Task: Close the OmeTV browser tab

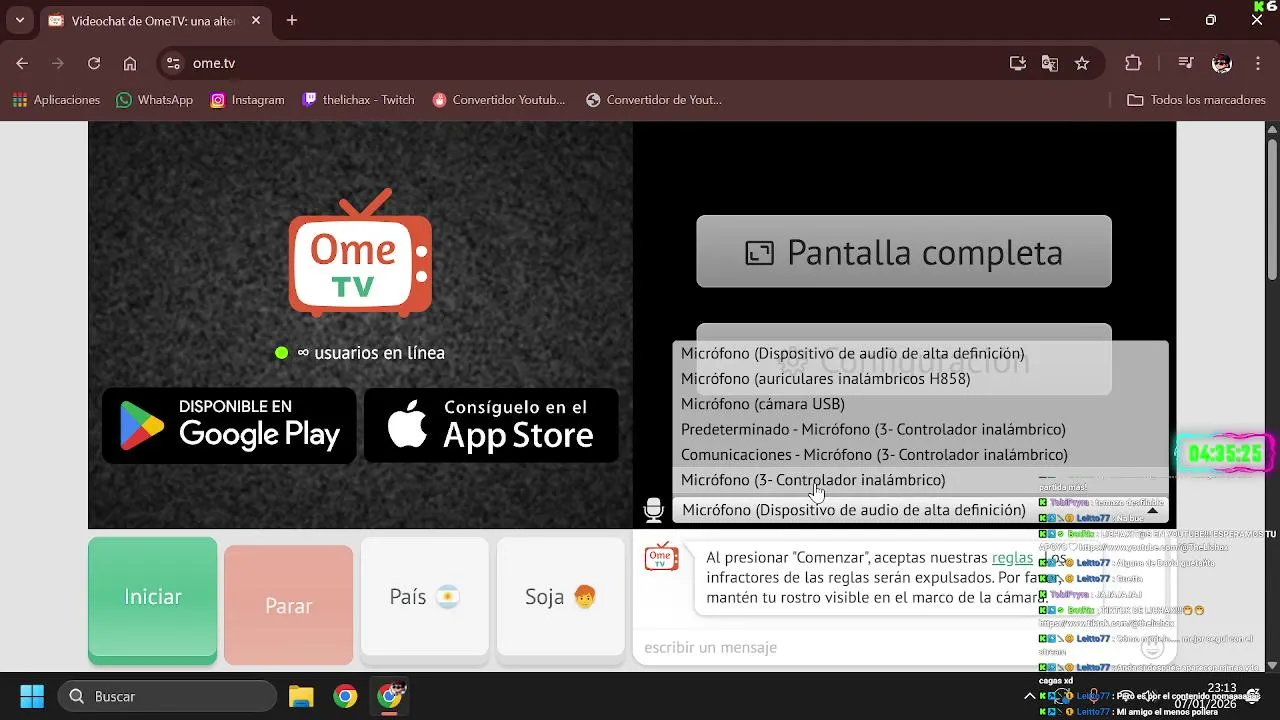Action: coord(257,20)
